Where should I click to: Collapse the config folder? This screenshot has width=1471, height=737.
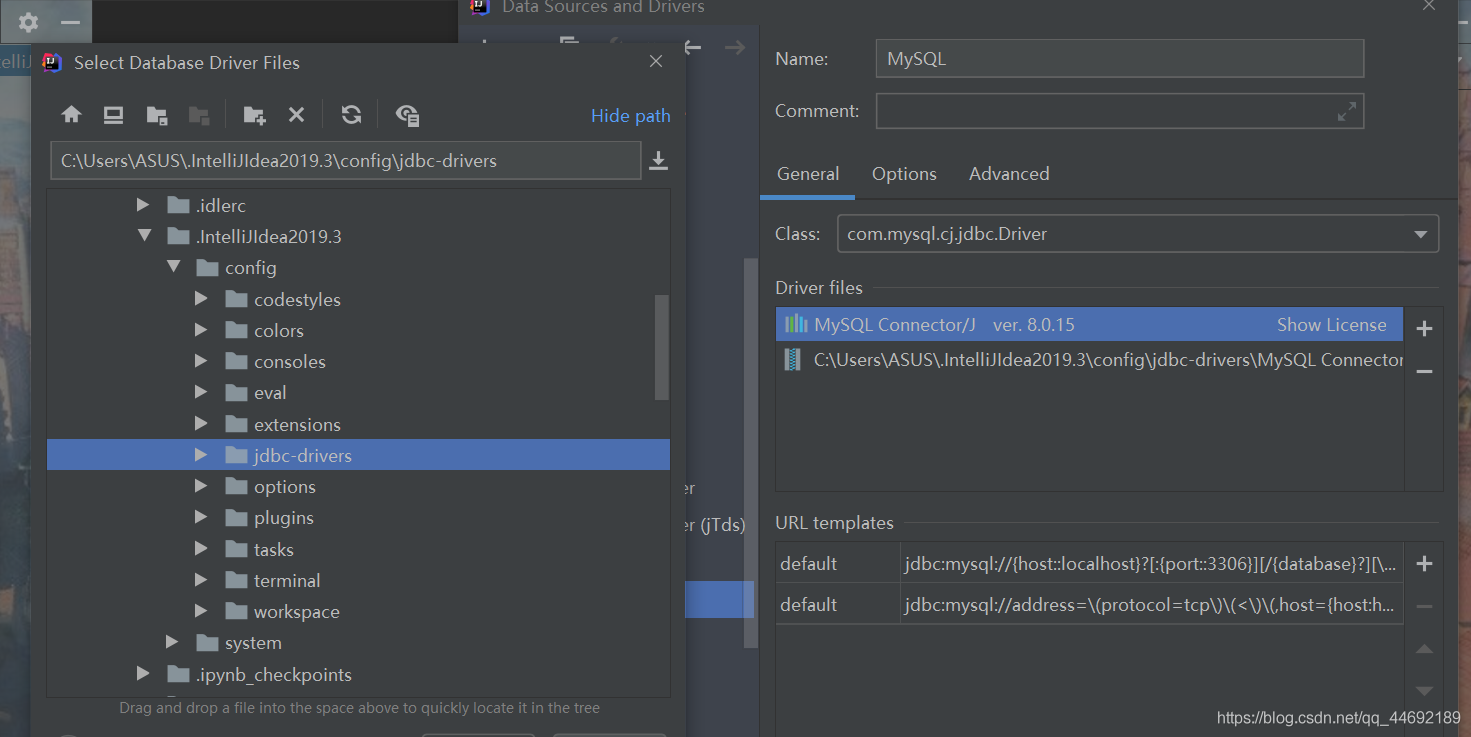(x=173, y=267)
